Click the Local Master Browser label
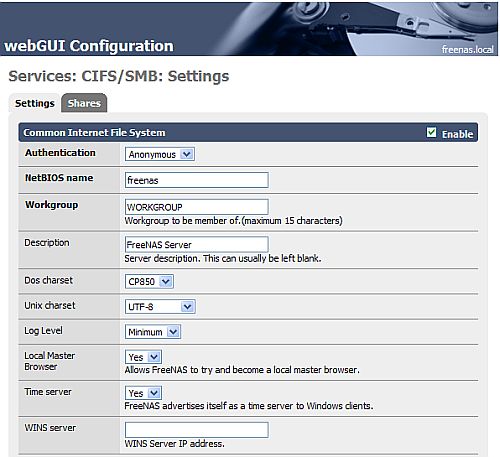 coord(50,361)
